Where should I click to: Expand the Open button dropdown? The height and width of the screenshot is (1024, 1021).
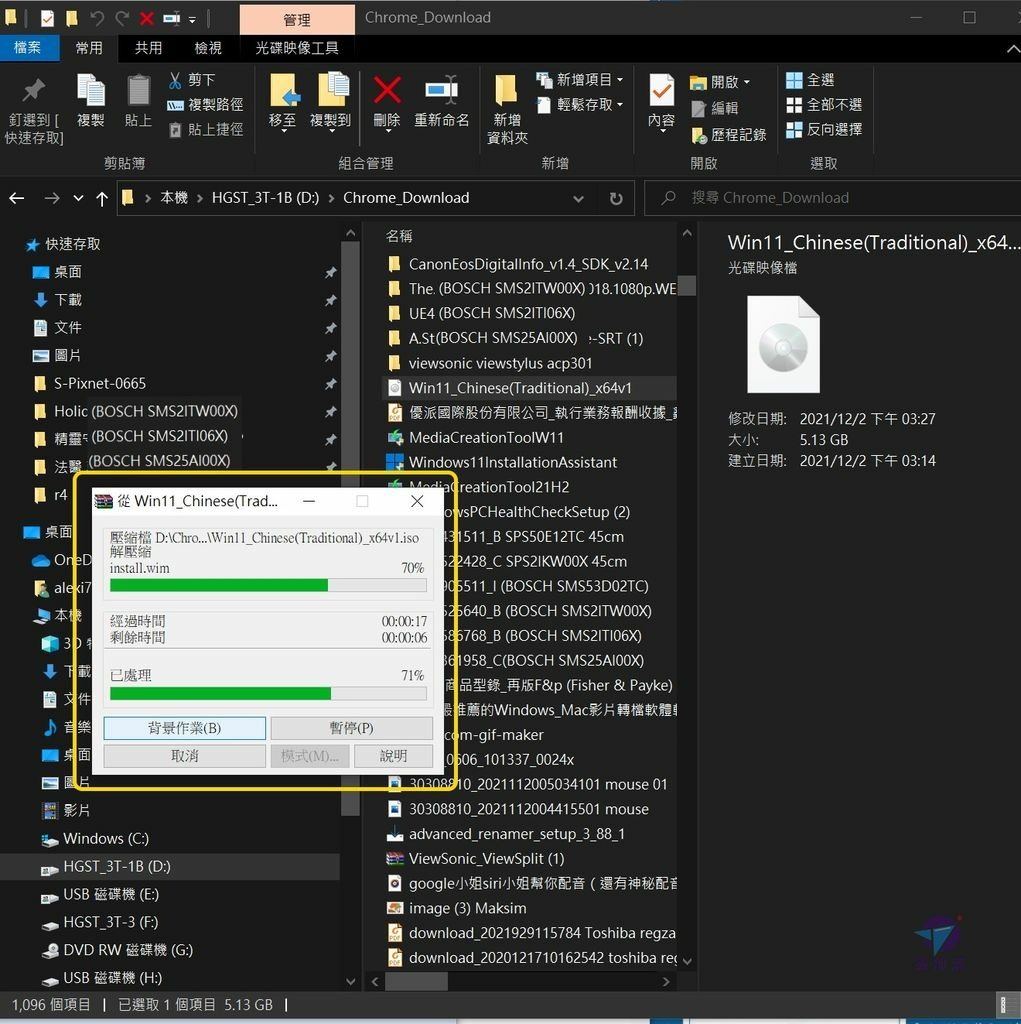click(747, 82)
